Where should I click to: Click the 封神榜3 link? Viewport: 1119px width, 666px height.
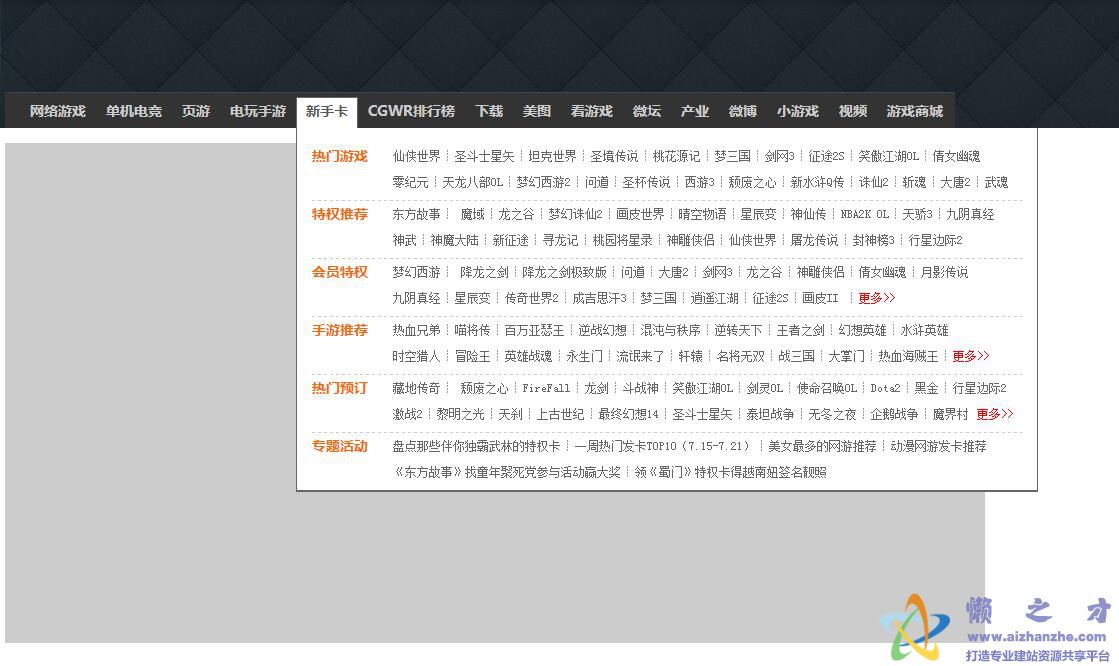874,241
